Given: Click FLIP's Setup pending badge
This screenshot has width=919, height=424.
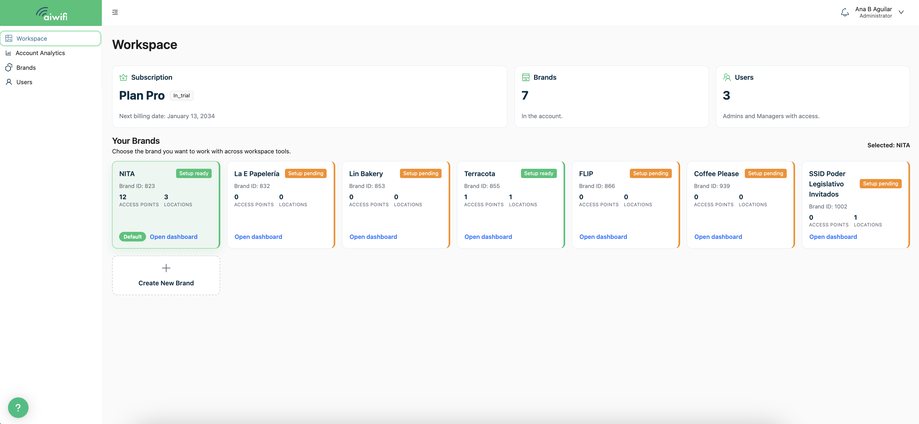Looking at the screenshot, I should pyautogui.click(x=651, y=174).
